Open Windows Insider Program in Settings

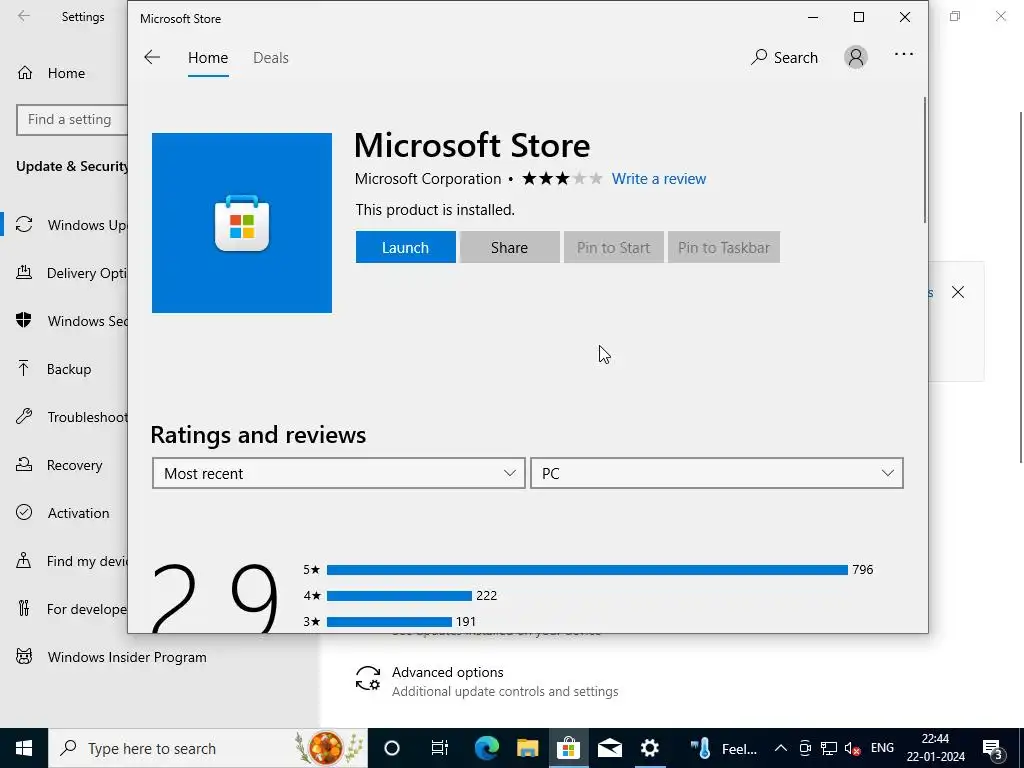[111, 657]
